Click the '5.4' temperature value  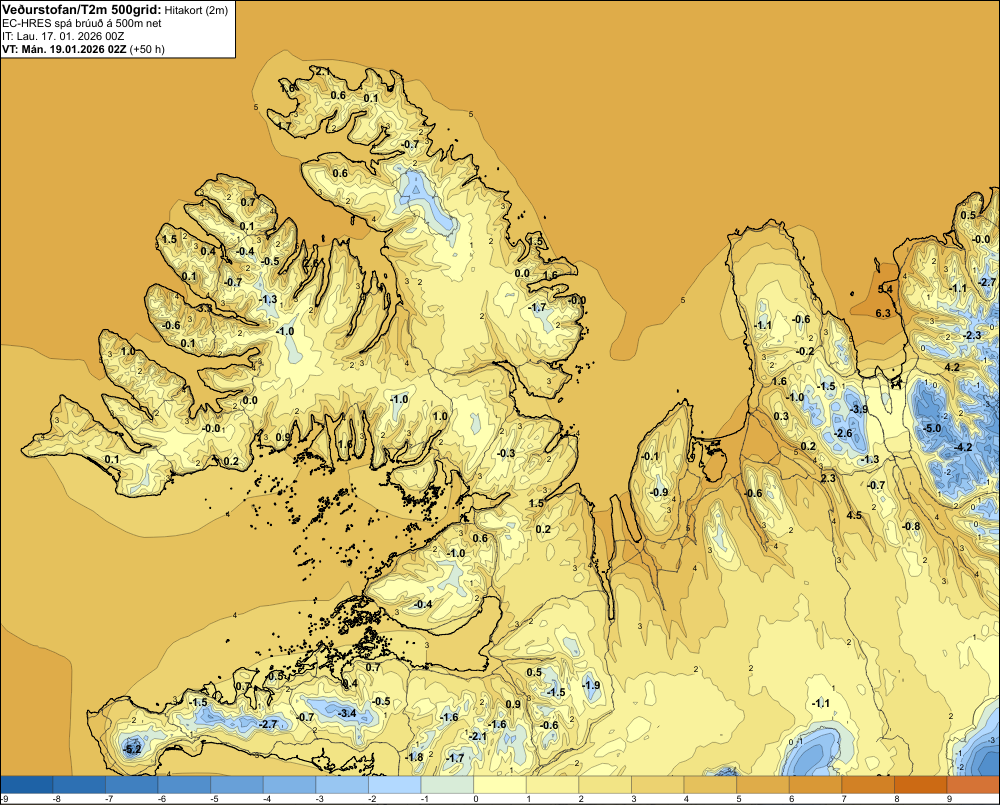coord(885,289)
